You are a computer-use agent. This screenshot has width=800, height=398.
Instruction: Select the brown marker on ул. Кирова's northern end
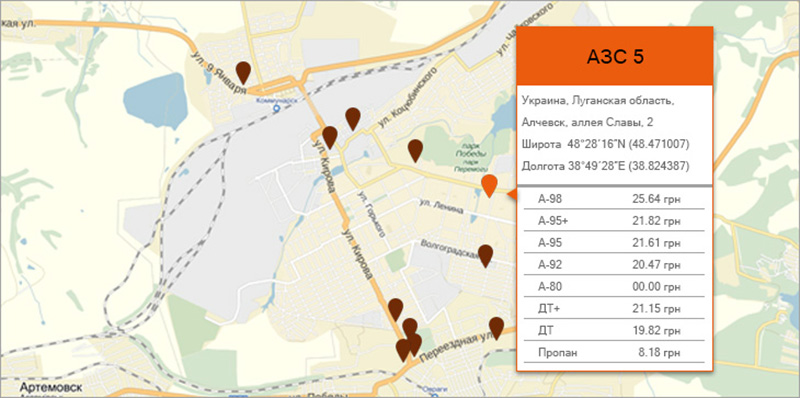tap(330, 137)
